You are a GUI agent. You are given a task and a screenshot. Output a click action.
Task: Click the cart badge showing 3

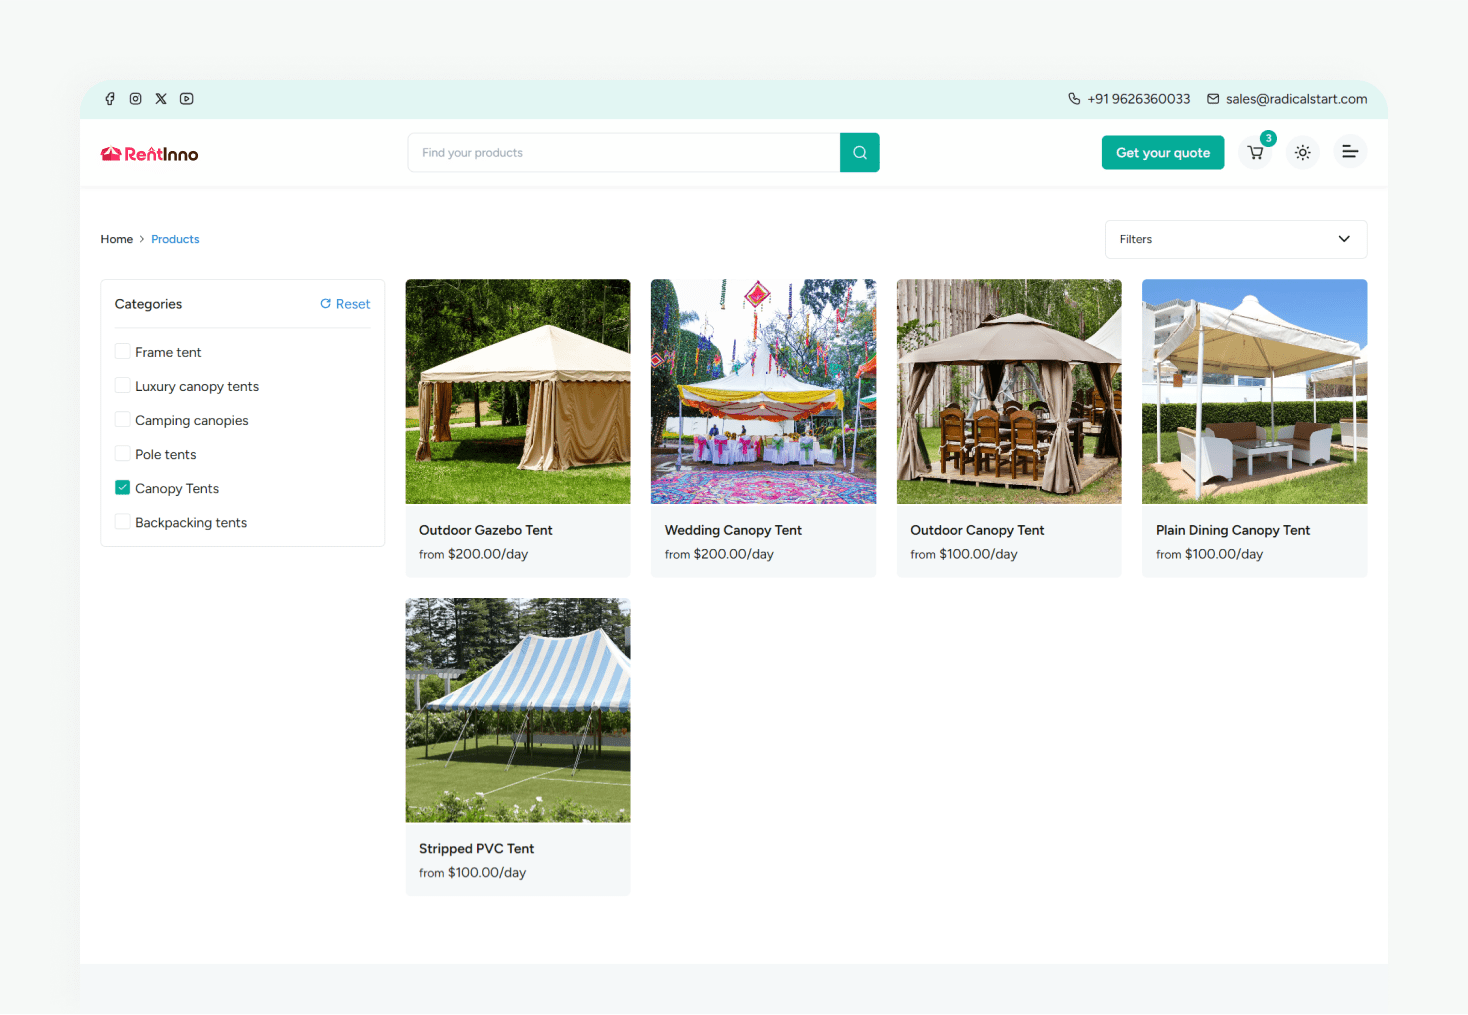[1268, 138]
